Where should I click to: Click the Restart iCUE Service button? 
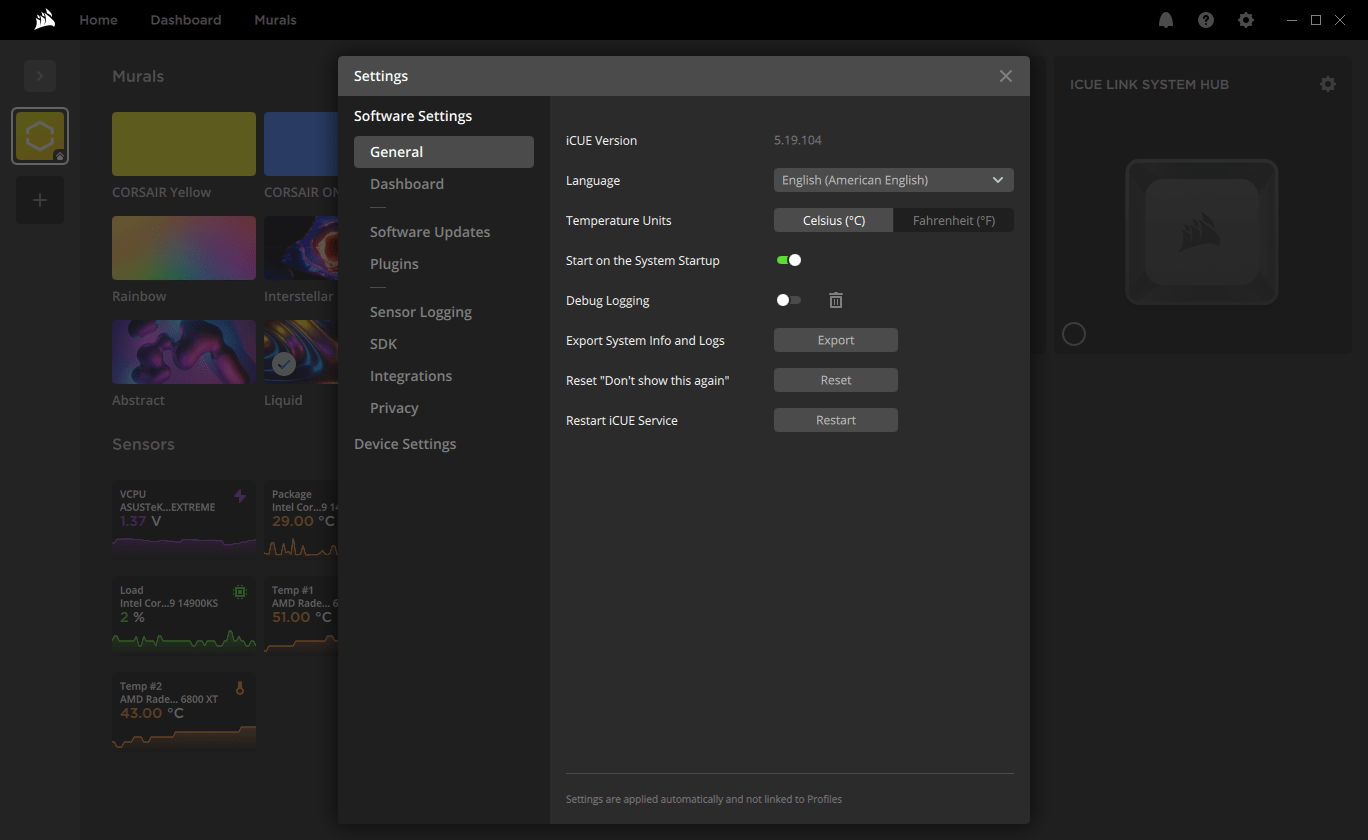pyautogui.click(x=835, y=420)
